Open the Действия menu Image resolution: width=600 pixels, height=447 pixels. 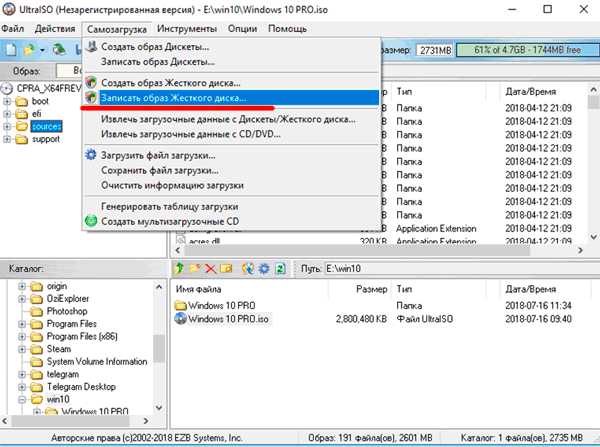click(x=55, y=29)
